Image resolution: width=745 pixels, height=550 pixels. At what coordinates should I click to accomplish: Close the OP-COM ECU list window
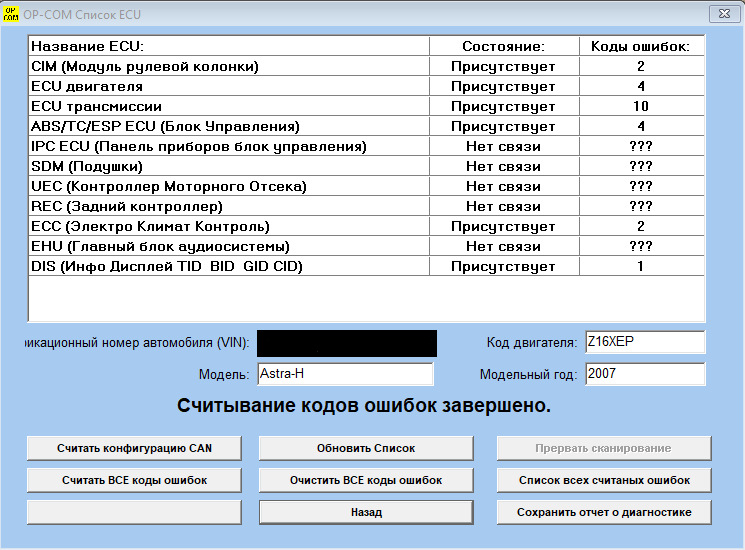click(724, 14)
